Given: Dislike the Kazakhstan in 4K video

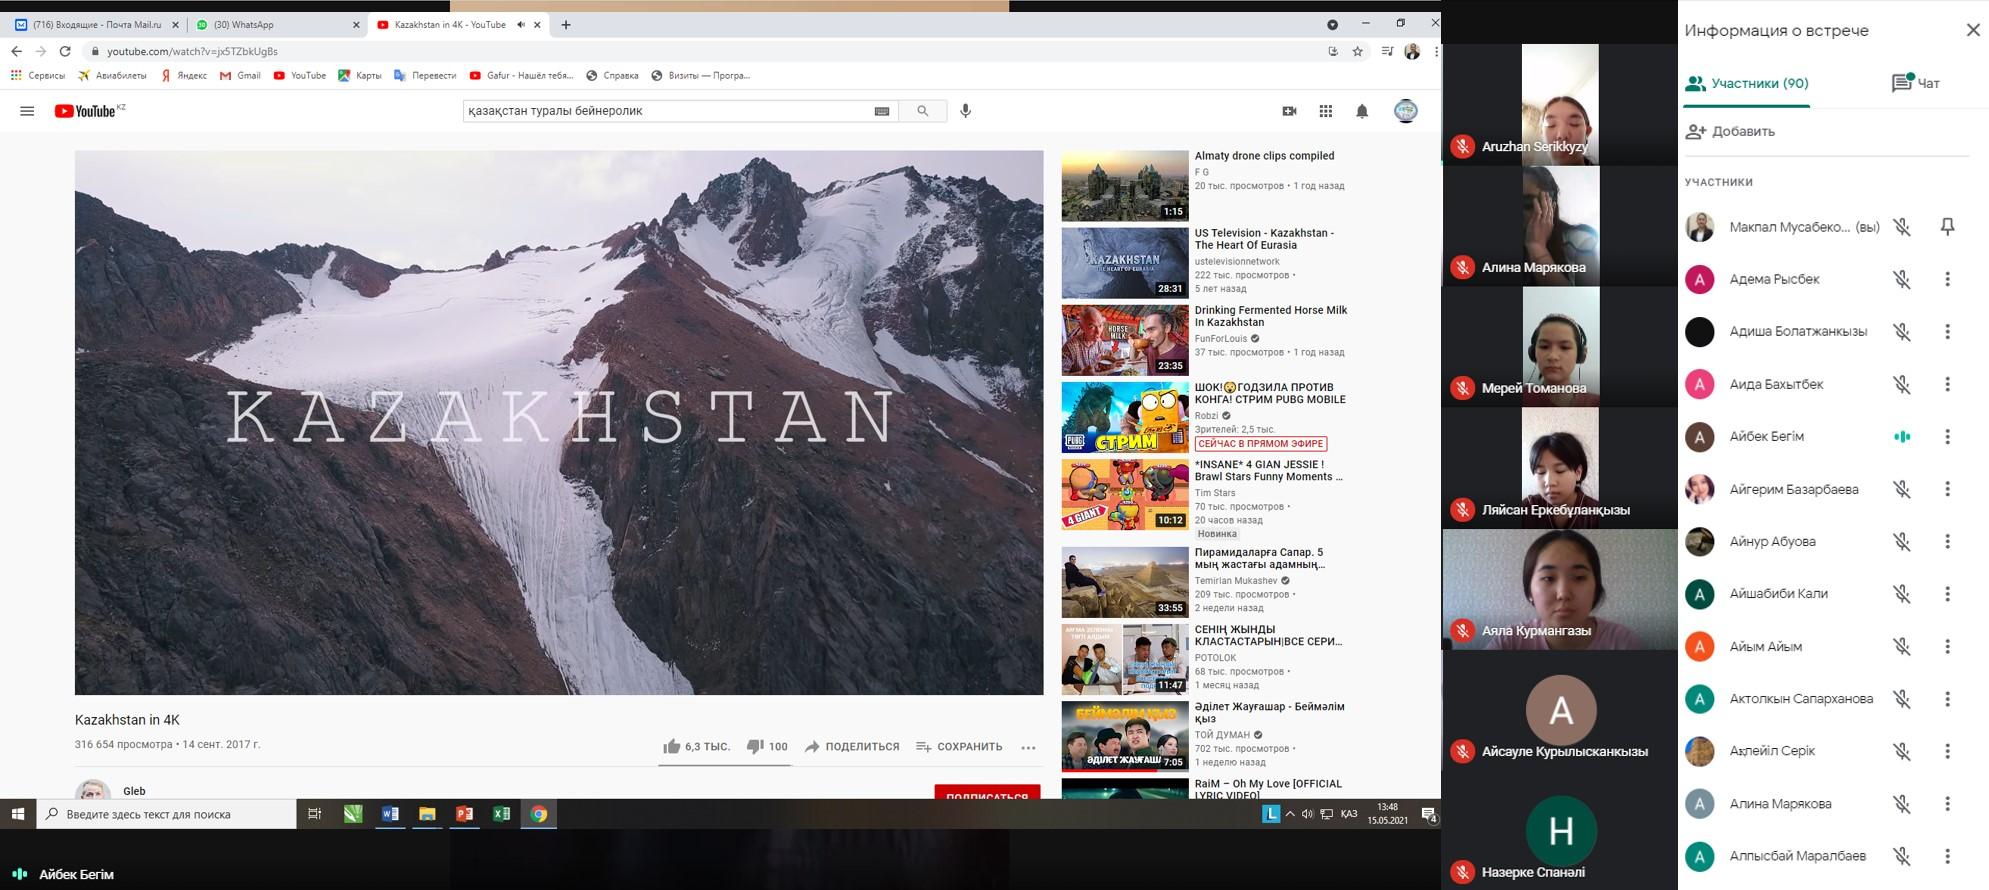Looking at the screenshot, I should [756, 746].
